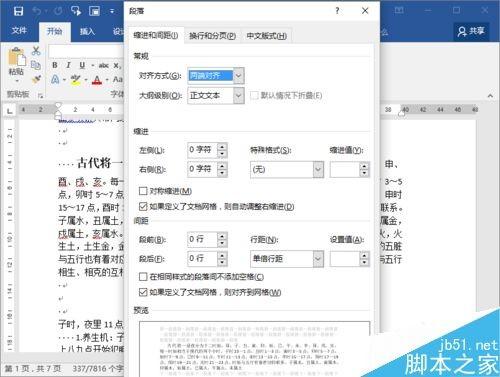Increase spacing Before with up arrow

[222, 236]
